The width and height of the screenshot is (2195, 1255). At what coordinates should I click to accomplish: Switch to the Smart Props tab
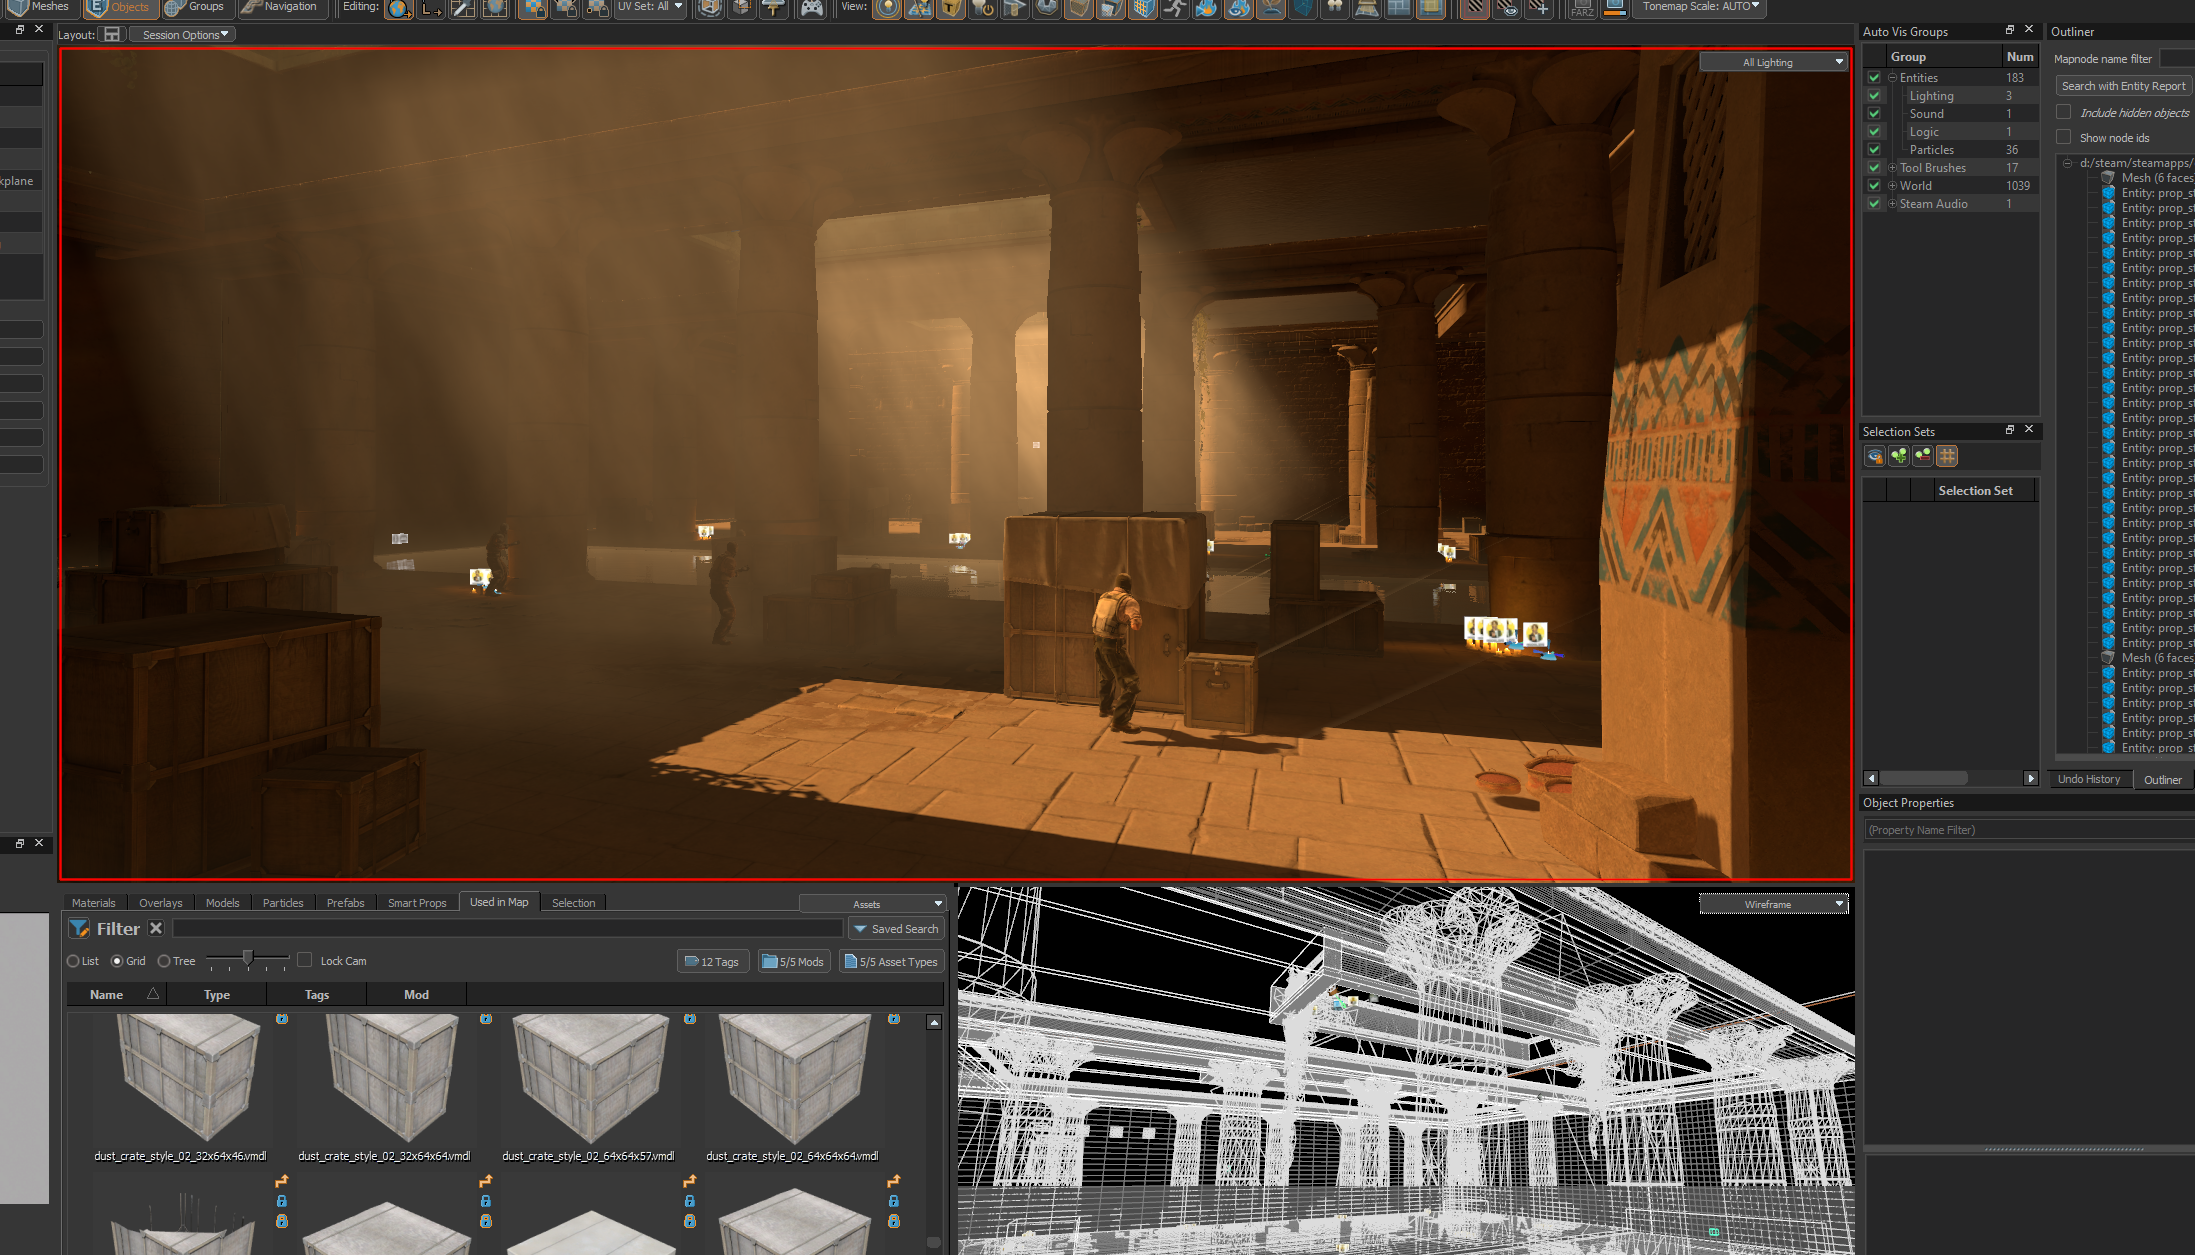tap(416, 903)
